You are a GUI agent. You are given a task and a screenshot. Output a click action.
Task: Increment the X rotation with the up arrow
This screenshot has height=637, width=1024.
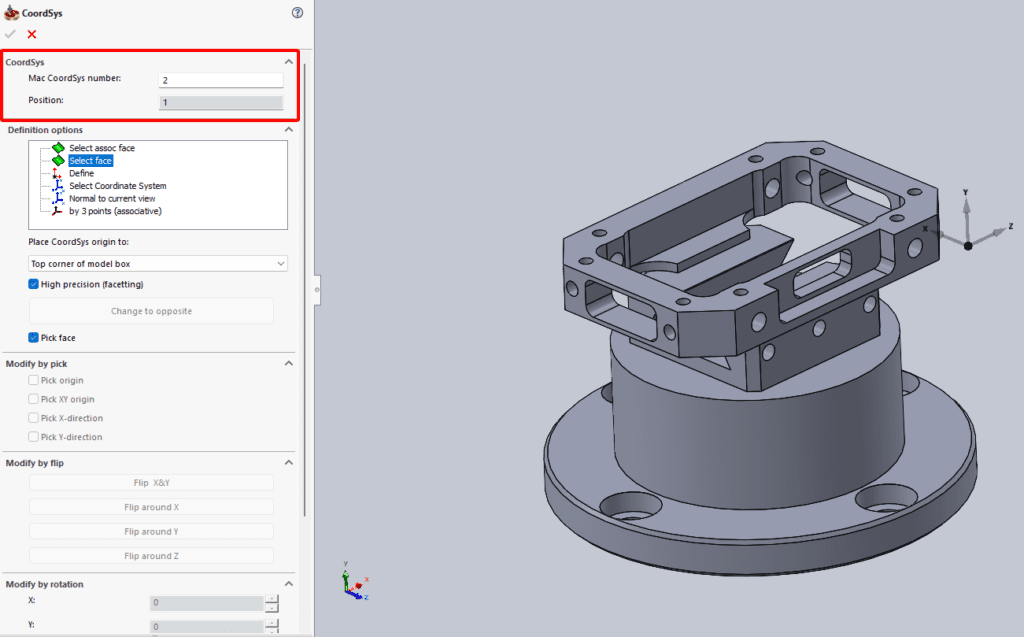coord(272,598)
